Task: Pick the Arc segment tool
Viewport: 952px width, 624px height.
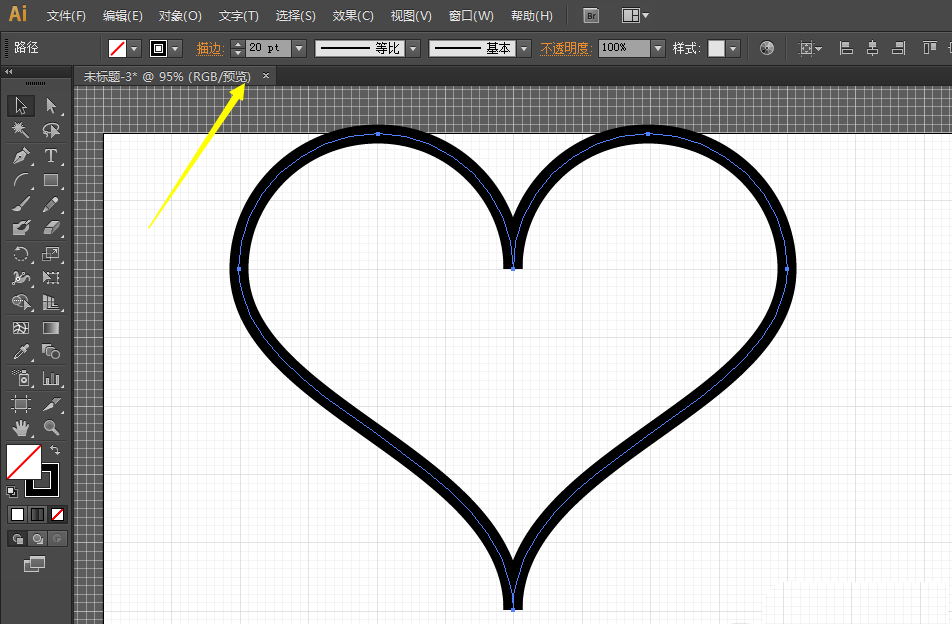Action: pyautogui.click(x=21, y=180)
